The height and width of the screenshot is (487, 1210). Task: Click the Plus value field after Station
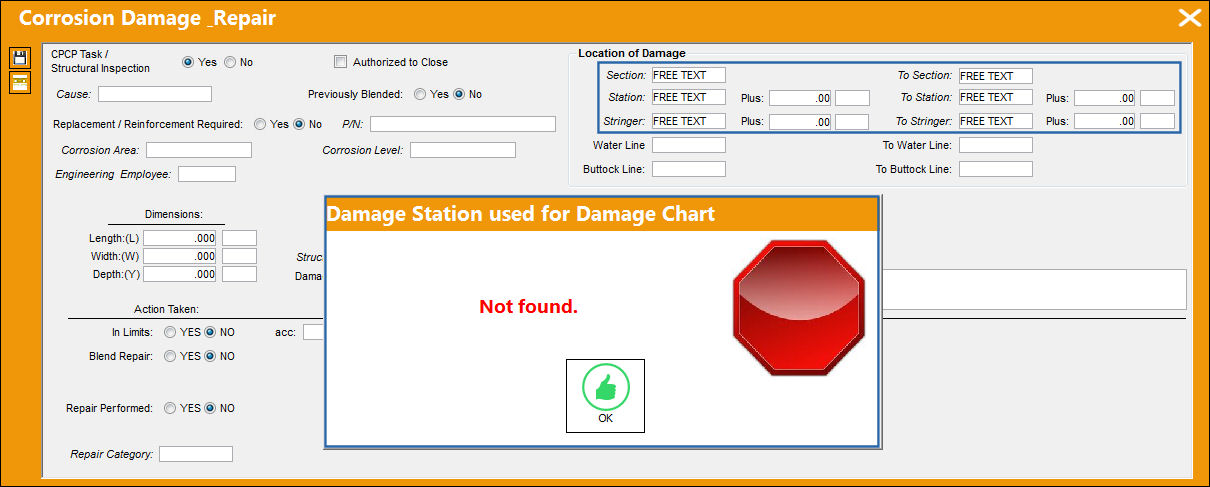800,98
